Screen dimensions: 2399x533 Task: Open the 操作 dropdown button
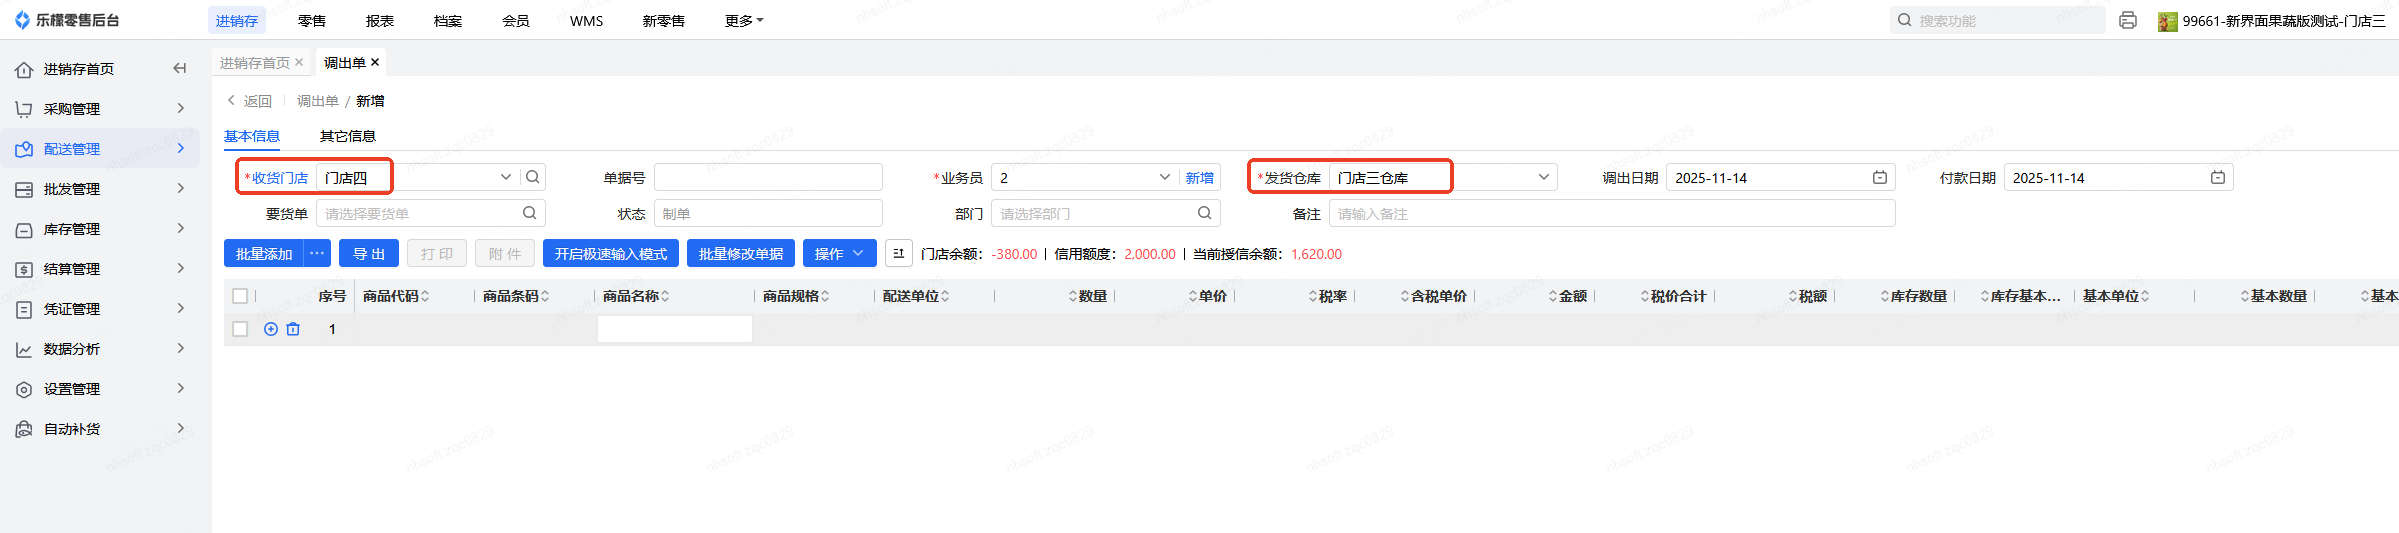(x=840, y=253)
